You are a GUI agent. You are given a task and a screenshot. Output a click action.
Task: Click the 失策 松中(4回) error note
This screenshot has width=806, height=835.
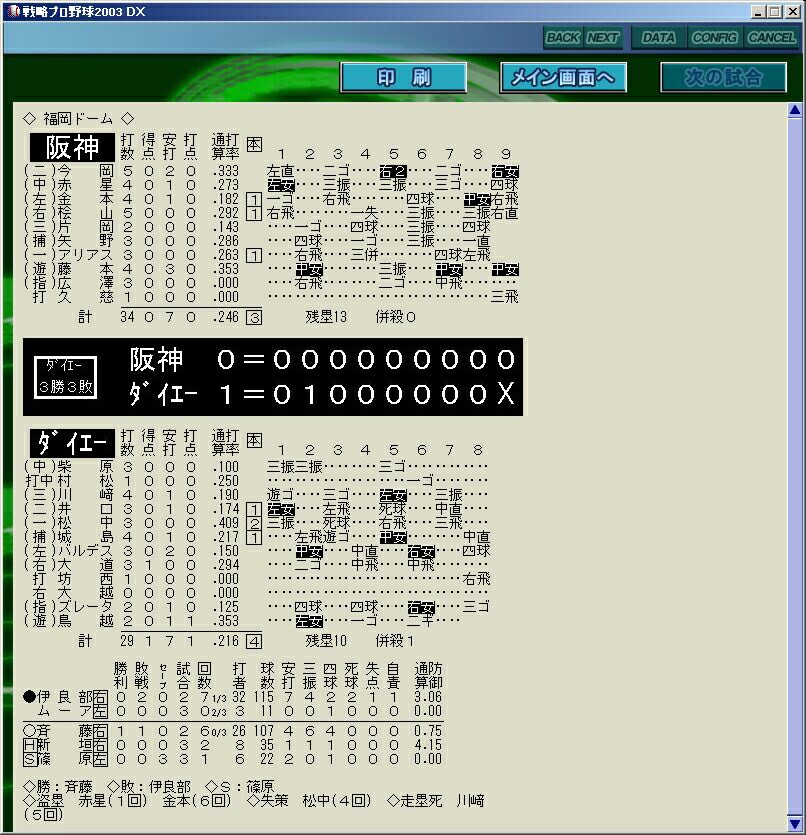(310, 800)
